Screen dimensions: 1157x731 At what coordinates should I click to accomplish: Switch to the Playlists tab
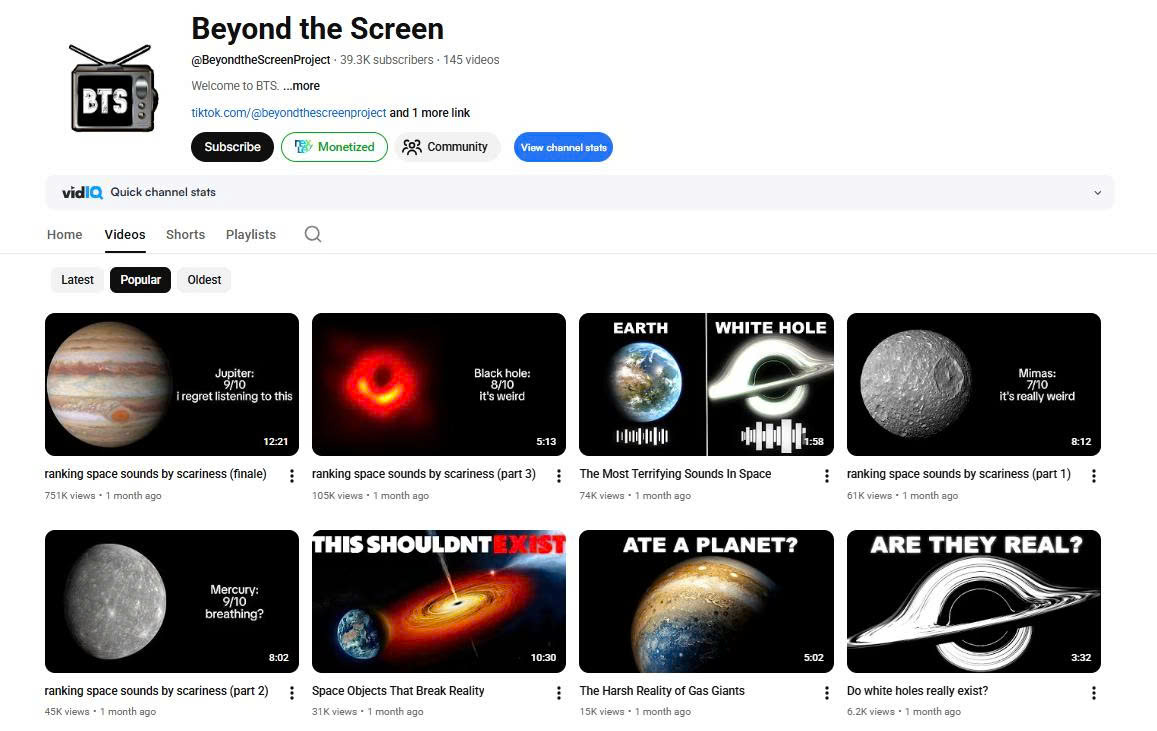[x=251, y=234]
